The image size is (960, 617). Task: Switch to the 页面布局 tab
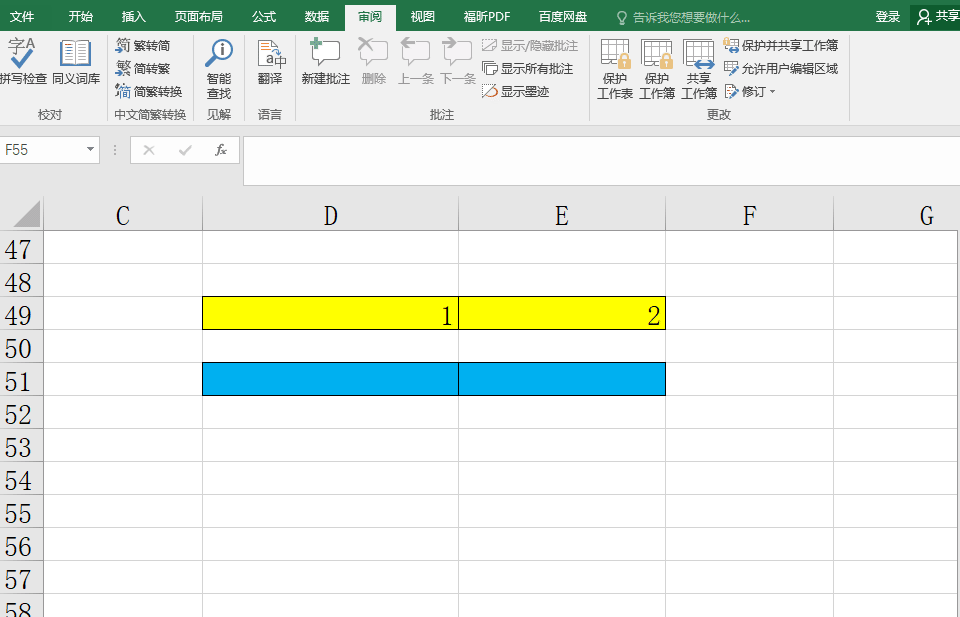point(198,17)
